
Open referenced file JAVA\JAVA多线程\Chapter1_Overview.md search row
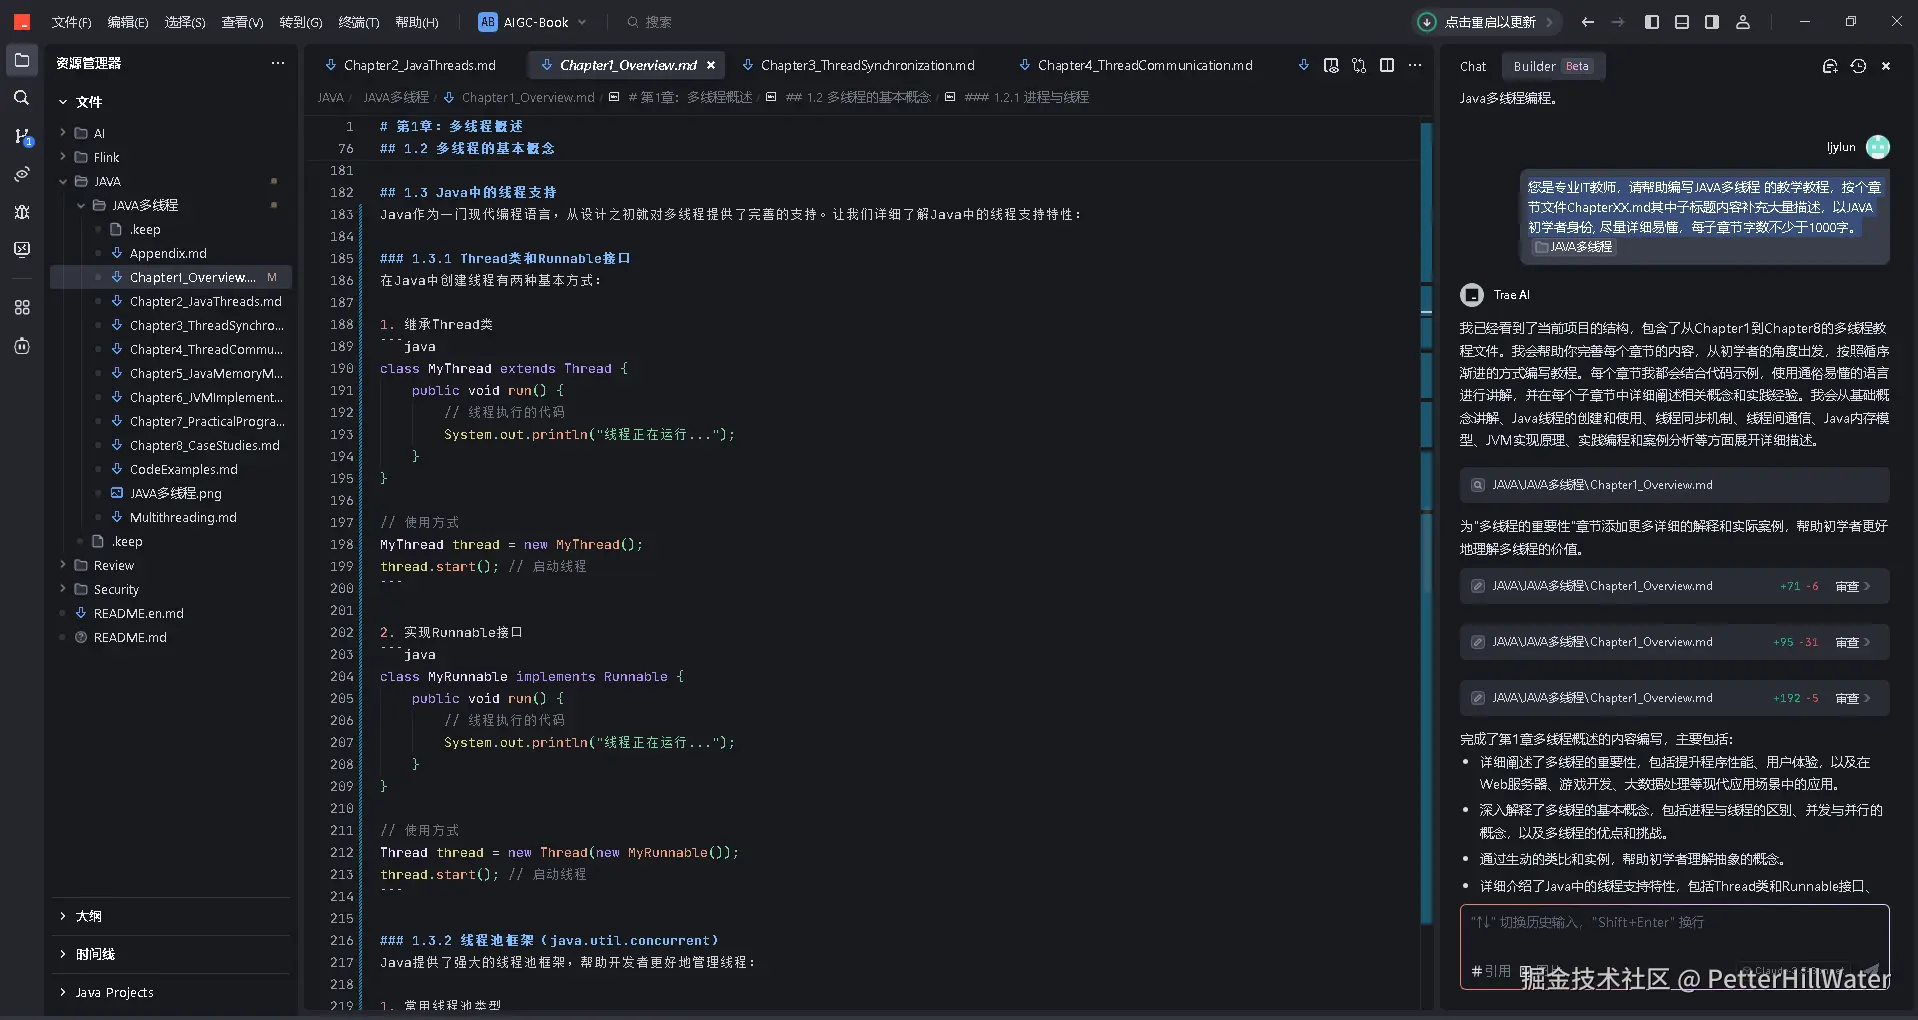(x=1674, y=485)
